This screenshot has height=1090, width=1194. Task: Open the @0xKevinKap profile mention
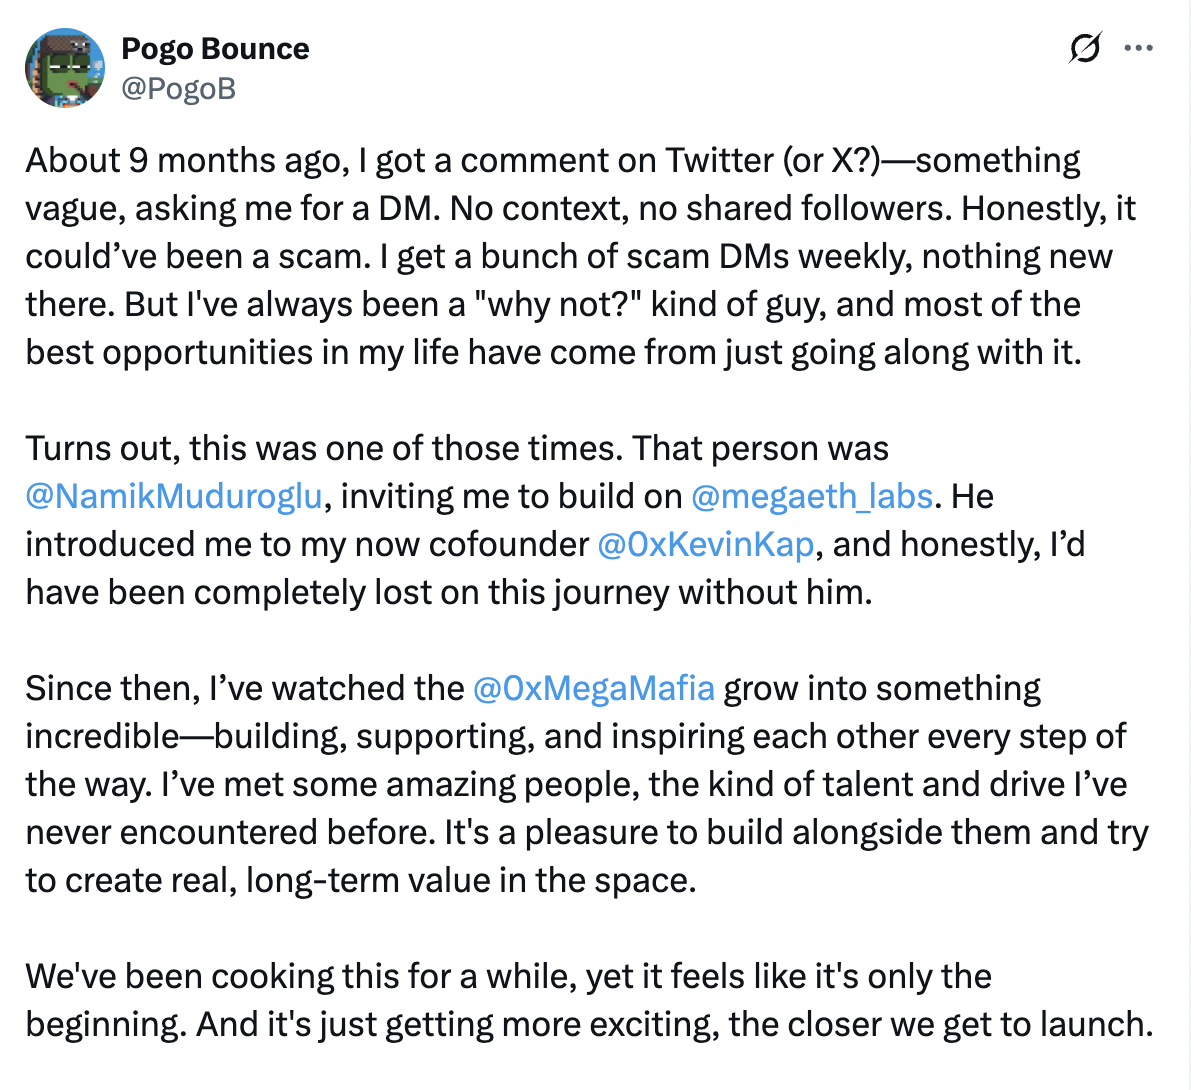[x=705, y=545]
